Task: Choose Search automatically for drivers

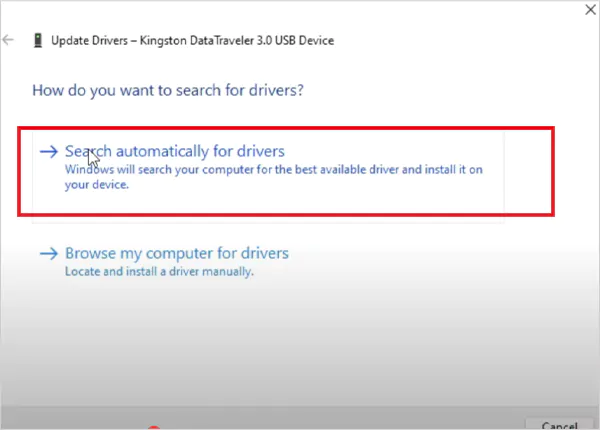Action: click(x=268, y=177)
